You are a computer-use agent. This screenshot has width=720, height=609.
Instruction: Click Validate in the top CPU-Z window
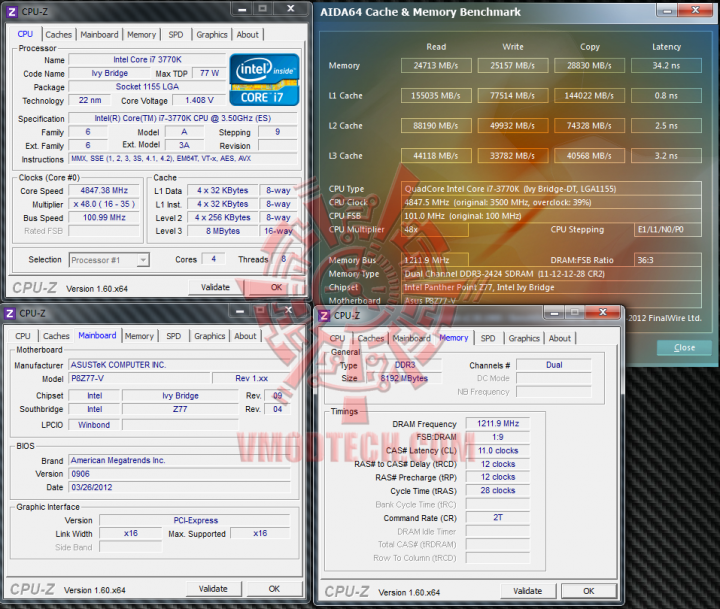[215, 288]
